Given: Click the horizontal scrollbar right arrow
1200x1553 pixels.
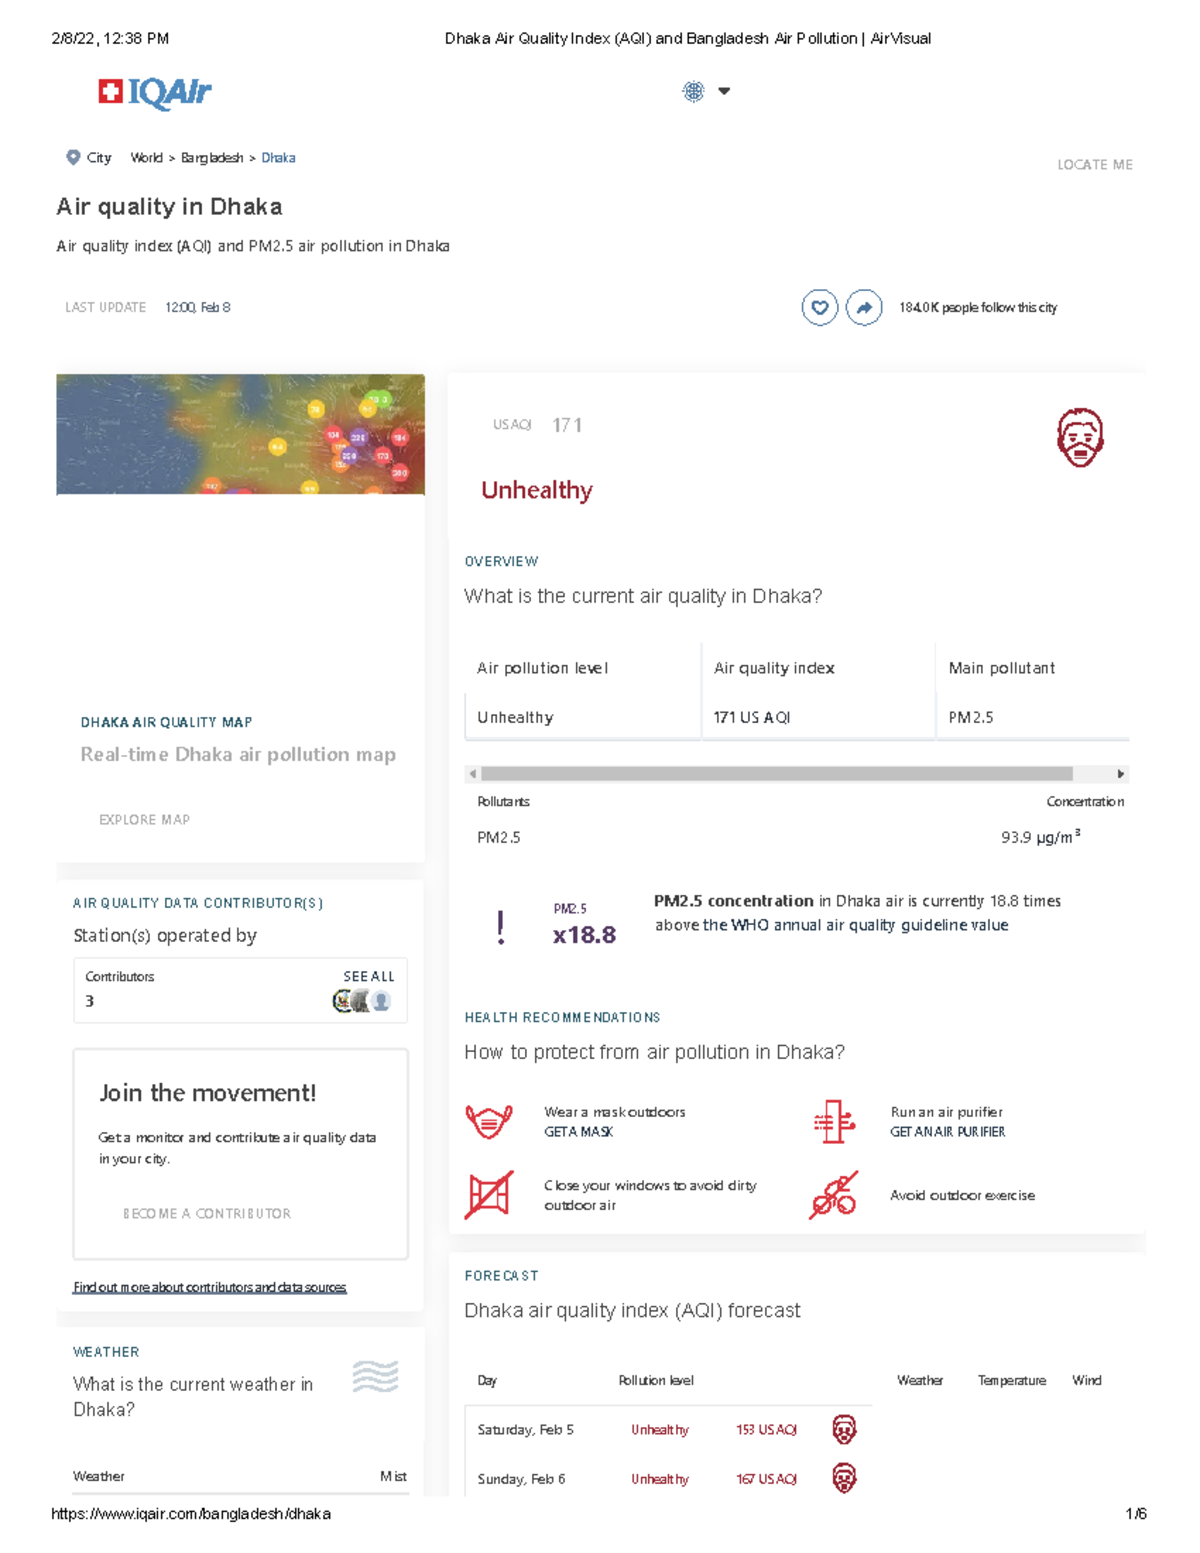Looking at the screenshot, I should pyautogui.click(x=1121, y=774).
